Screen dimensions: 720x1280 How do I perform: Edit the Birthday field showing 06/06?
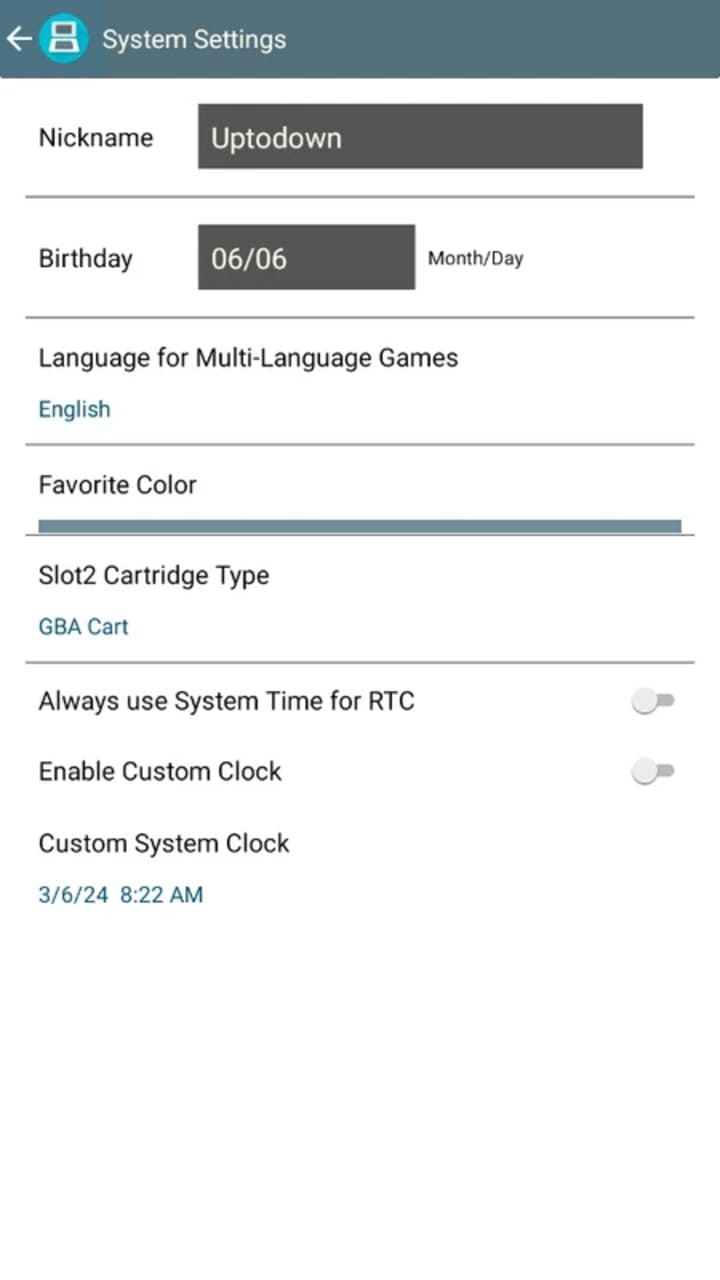pyautogui.click(x=306, y=258)
